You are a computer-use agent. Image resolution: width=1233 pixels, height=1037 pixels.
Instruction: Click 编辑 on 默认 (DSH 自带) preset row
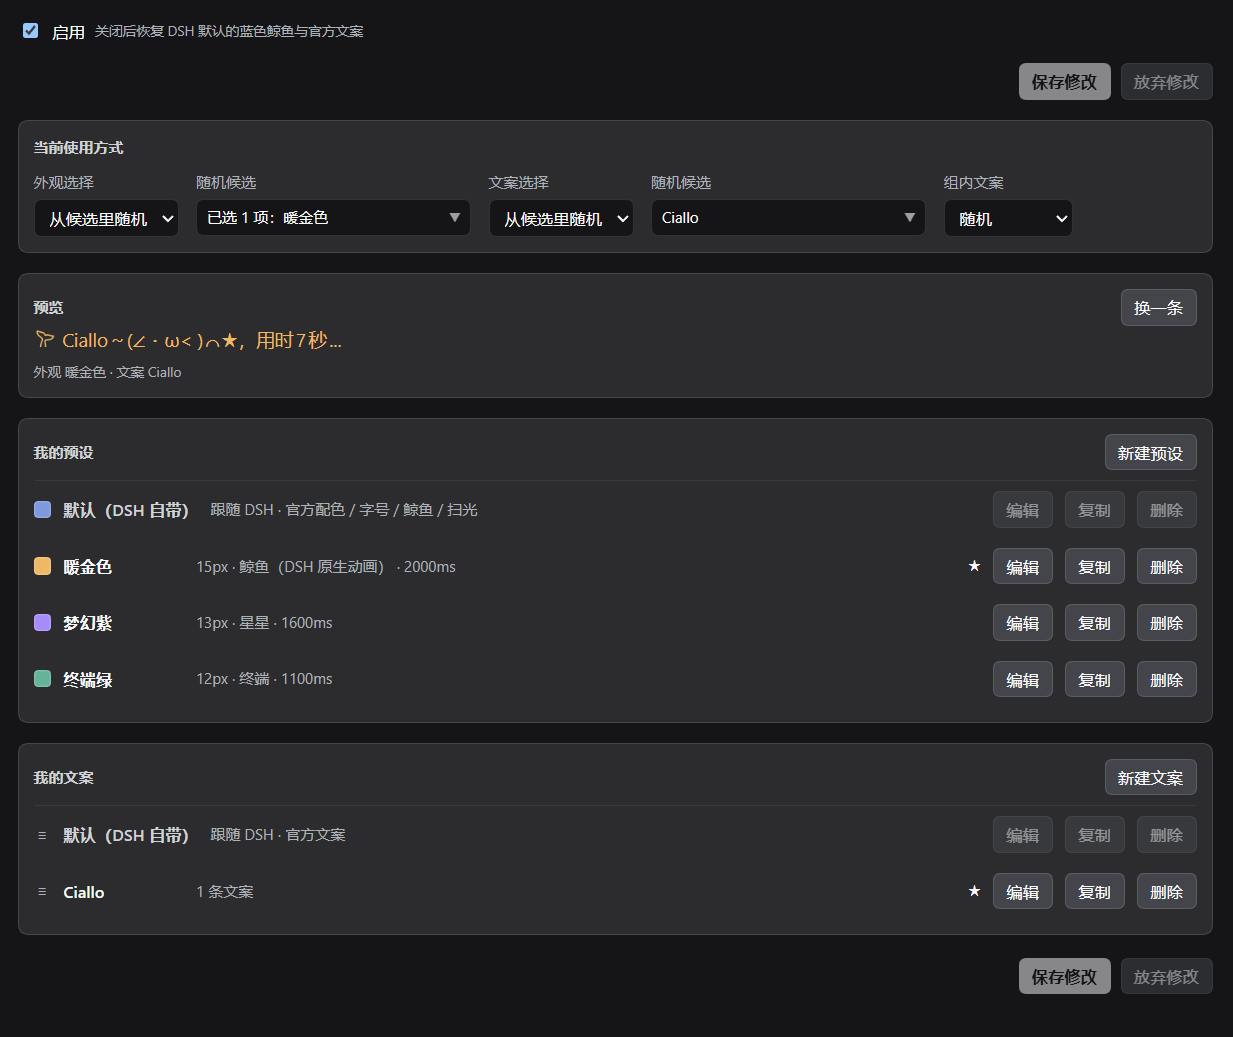pos(1022,510)
